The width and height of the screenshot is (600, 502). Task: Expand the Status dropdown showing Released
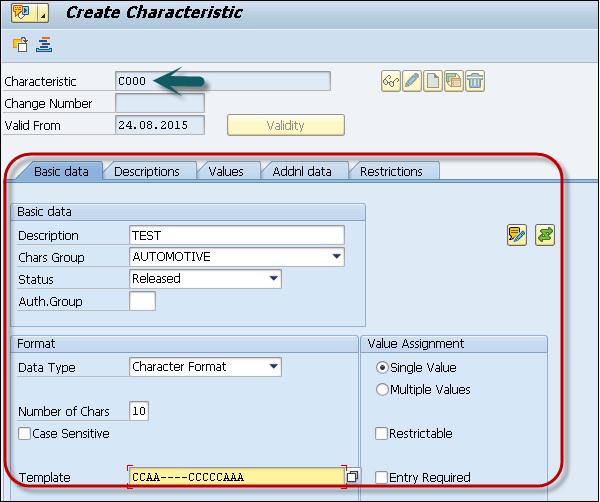tap(273, 279)
